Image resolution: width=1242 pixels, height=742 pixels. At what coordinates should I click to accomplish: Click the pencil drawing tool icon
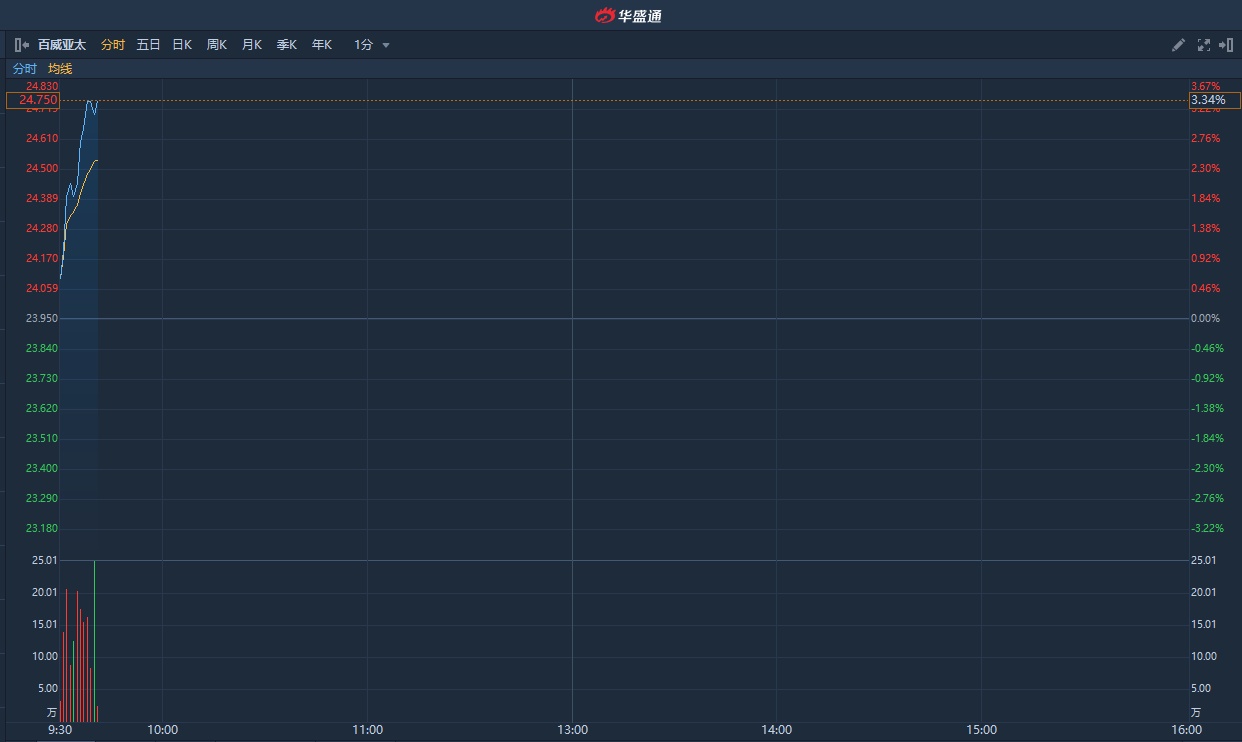coord(1178,45)
